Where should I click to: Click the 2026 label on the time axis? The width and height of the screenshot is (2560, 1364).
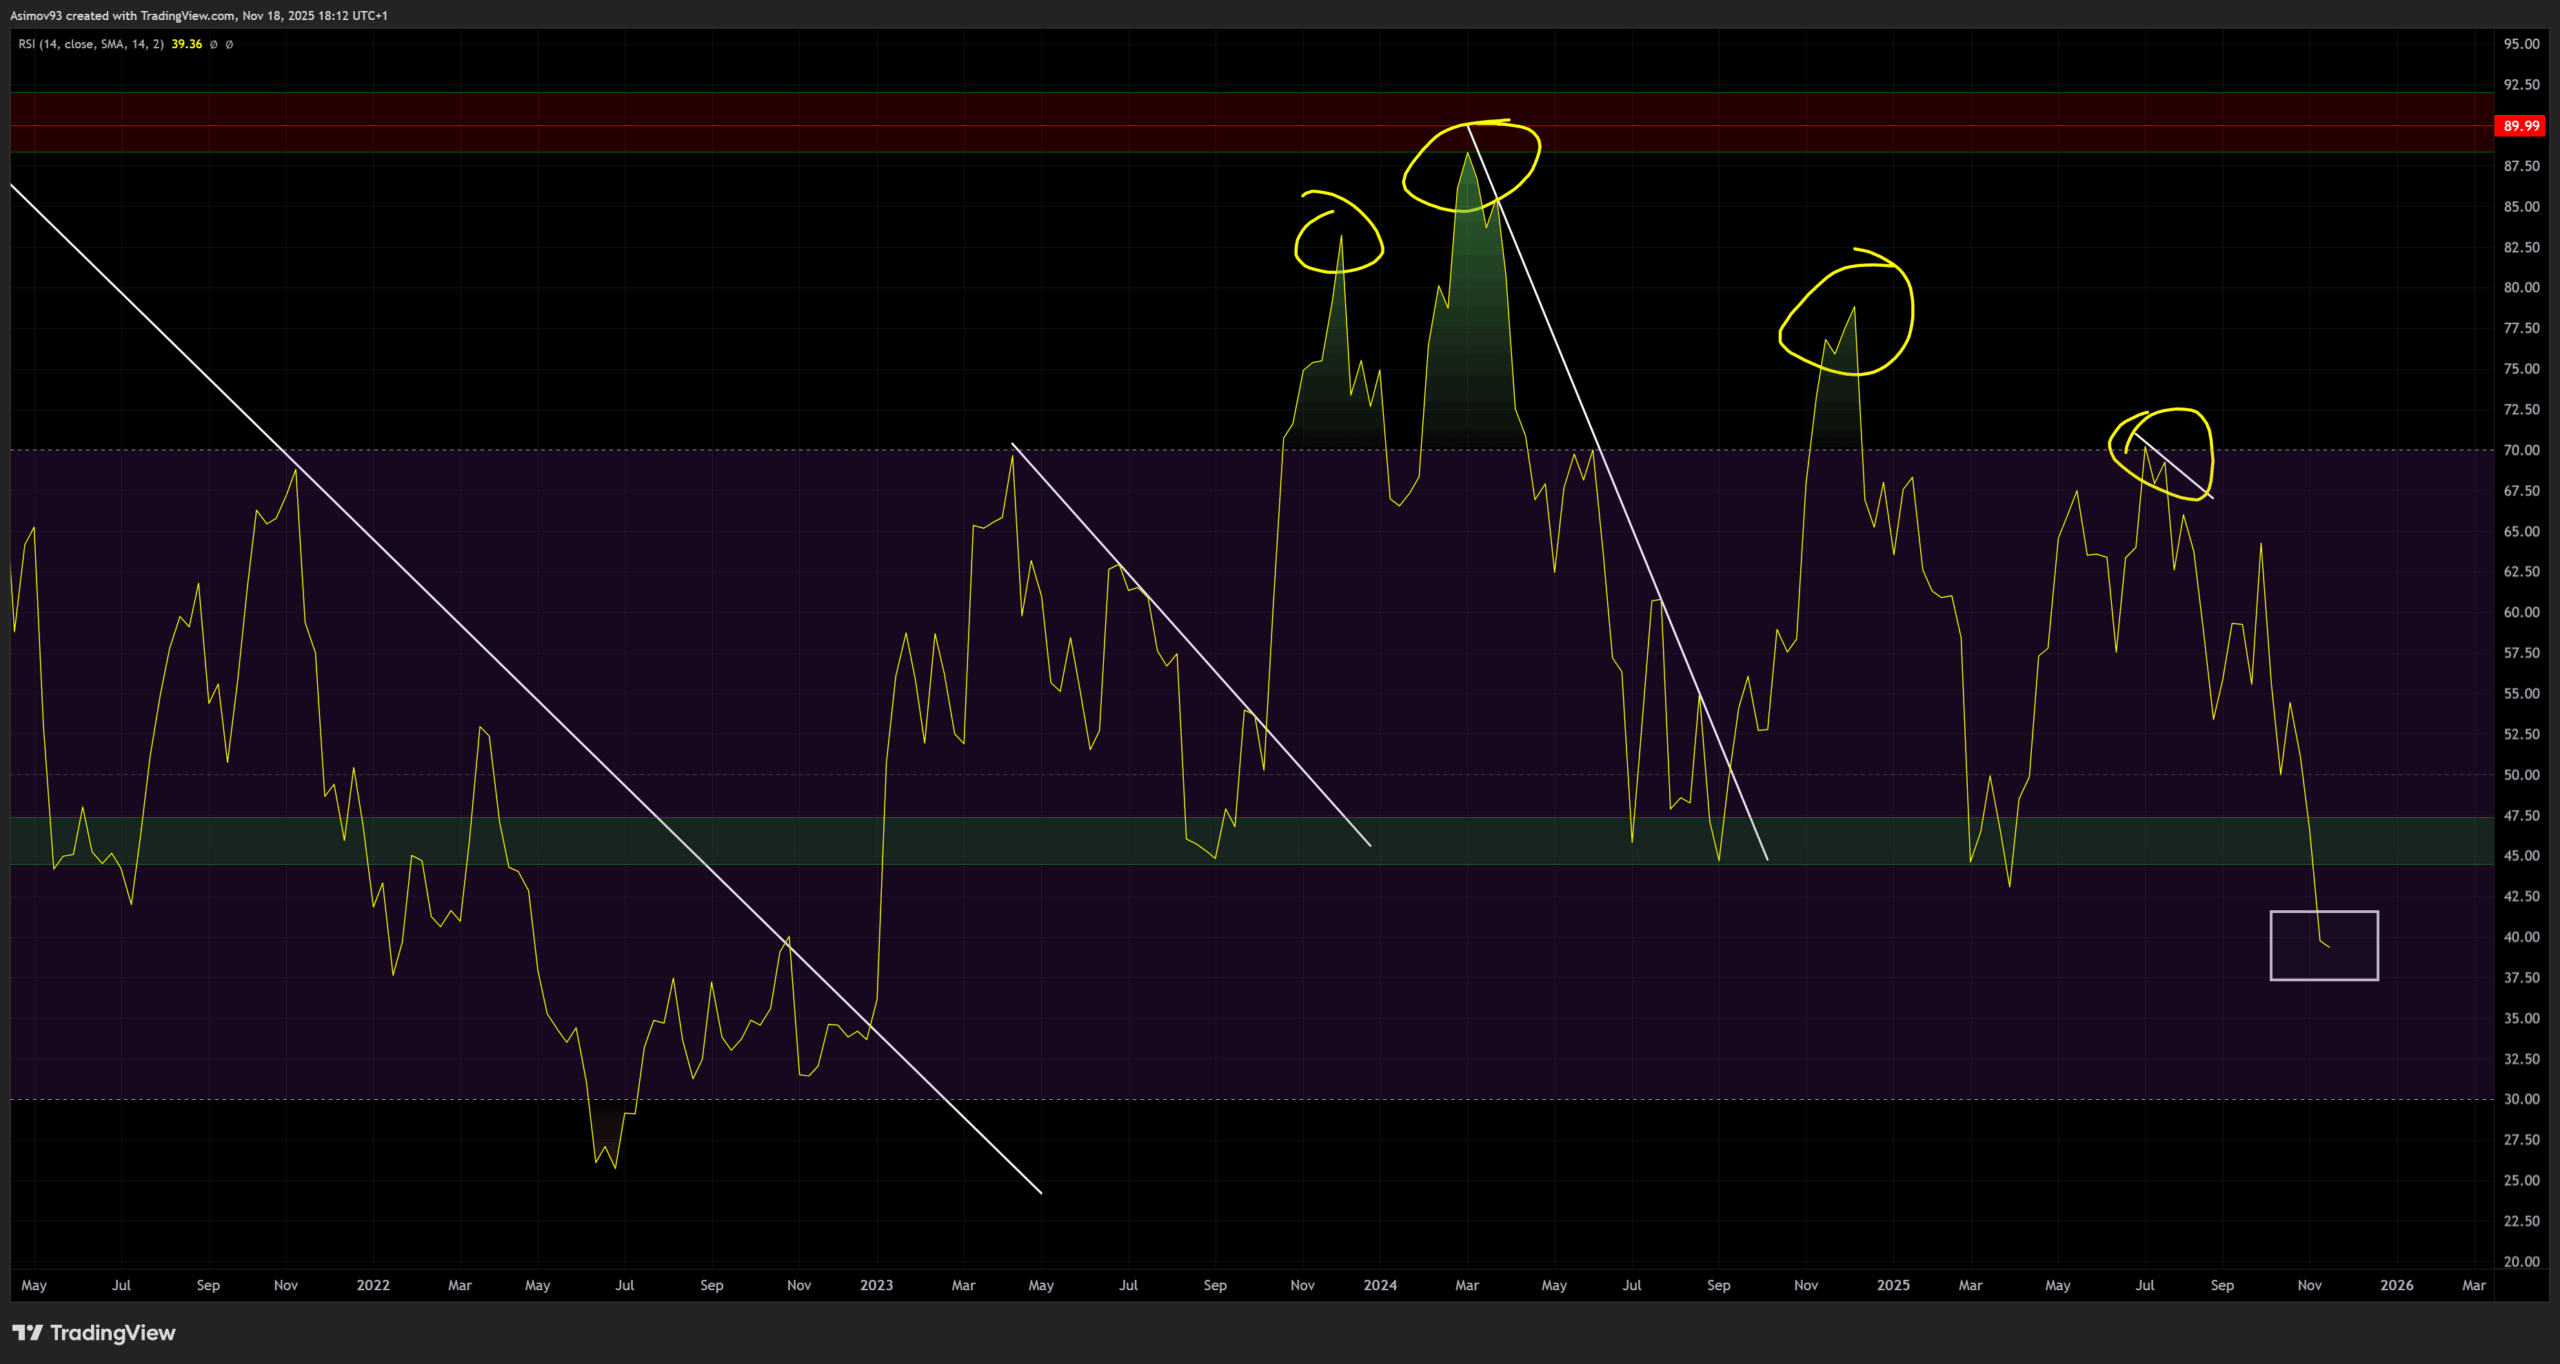pyautogui.click(x=2397, y=1285)
